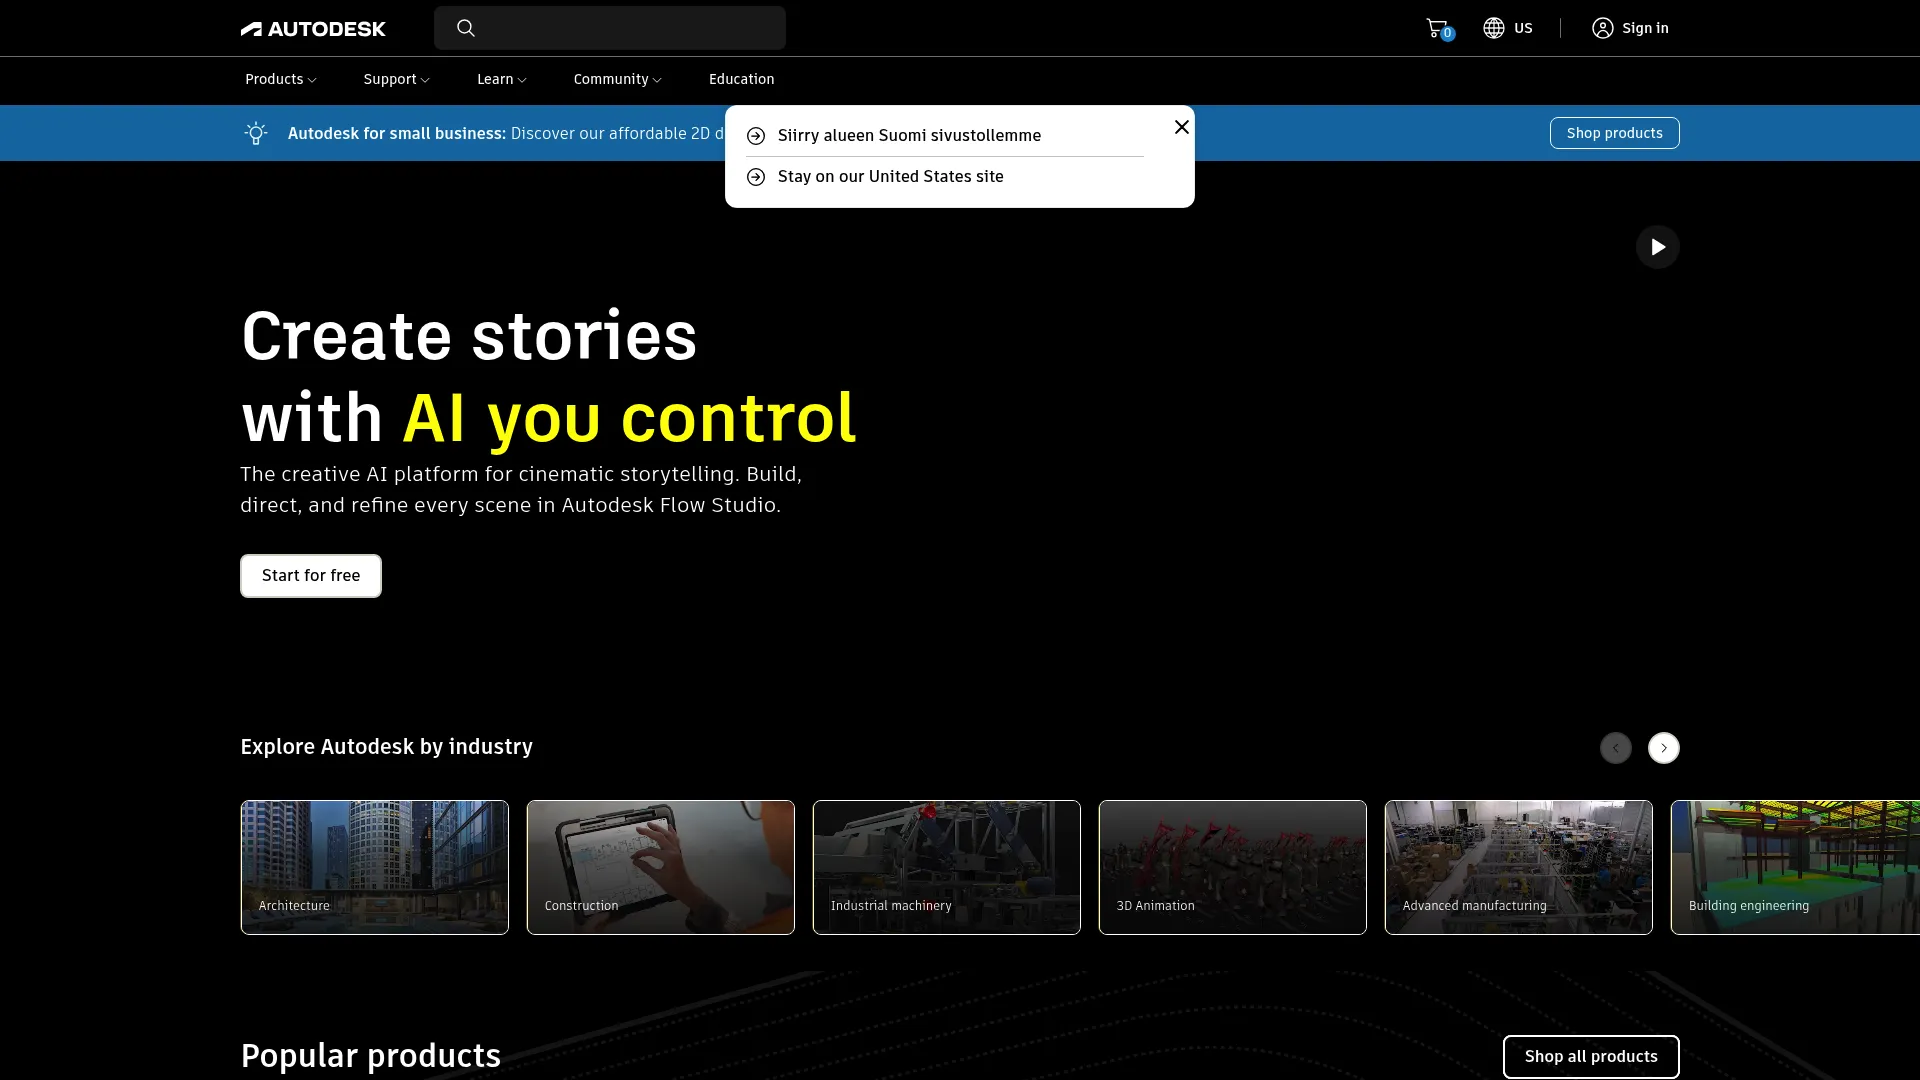Open the Advanced manufacturing card

(x=1518, y=867)
